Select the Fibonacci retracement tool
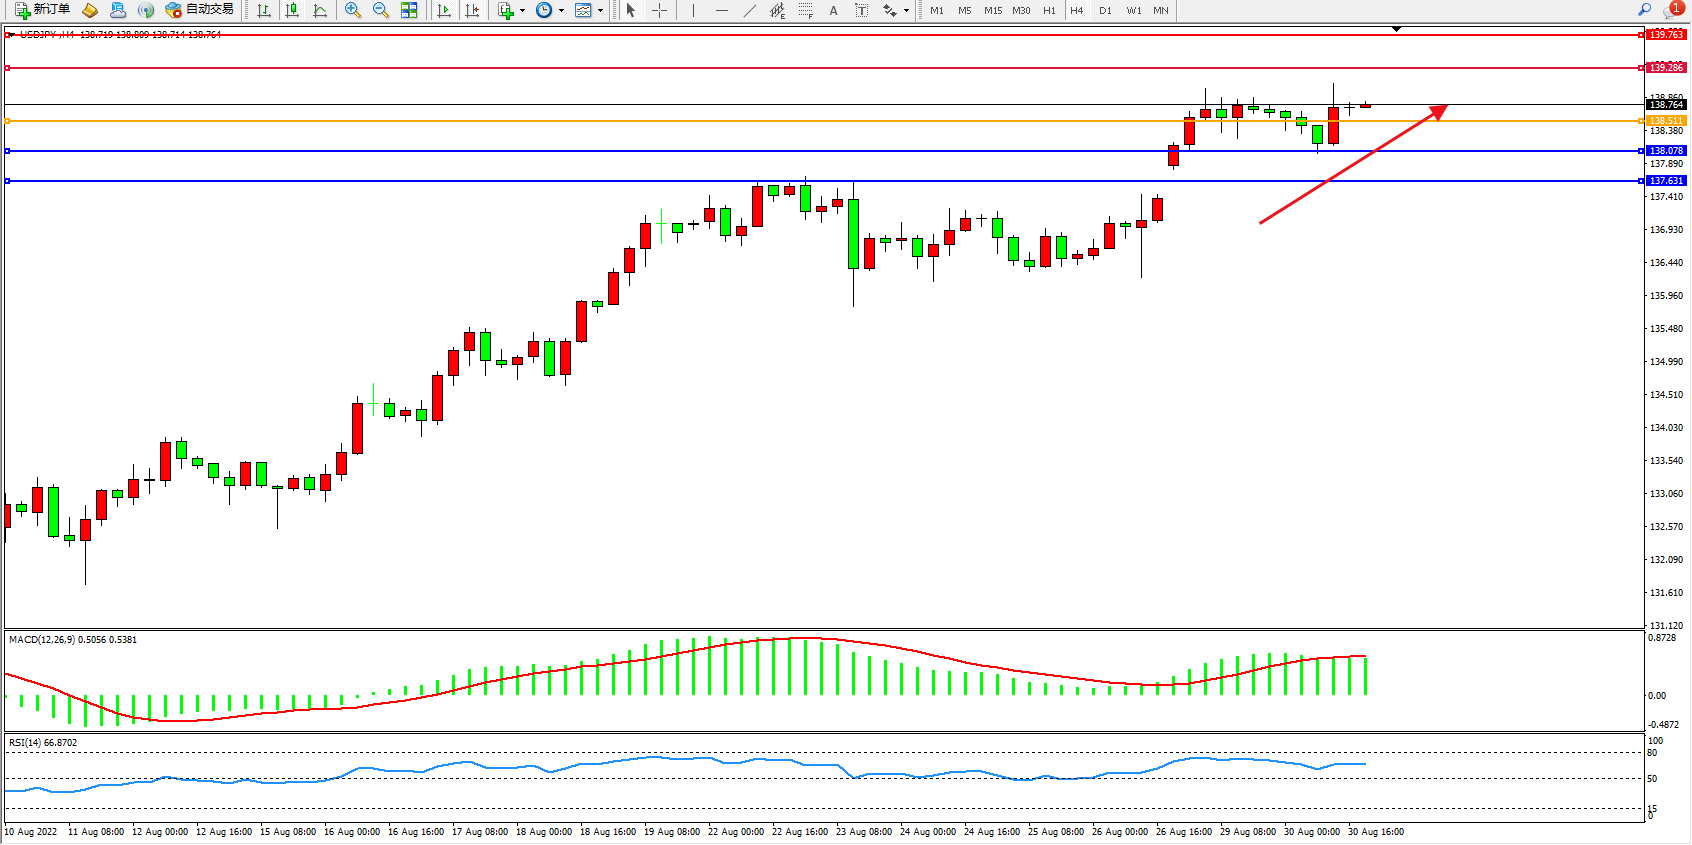1692x845 pixels. point(806,10)
